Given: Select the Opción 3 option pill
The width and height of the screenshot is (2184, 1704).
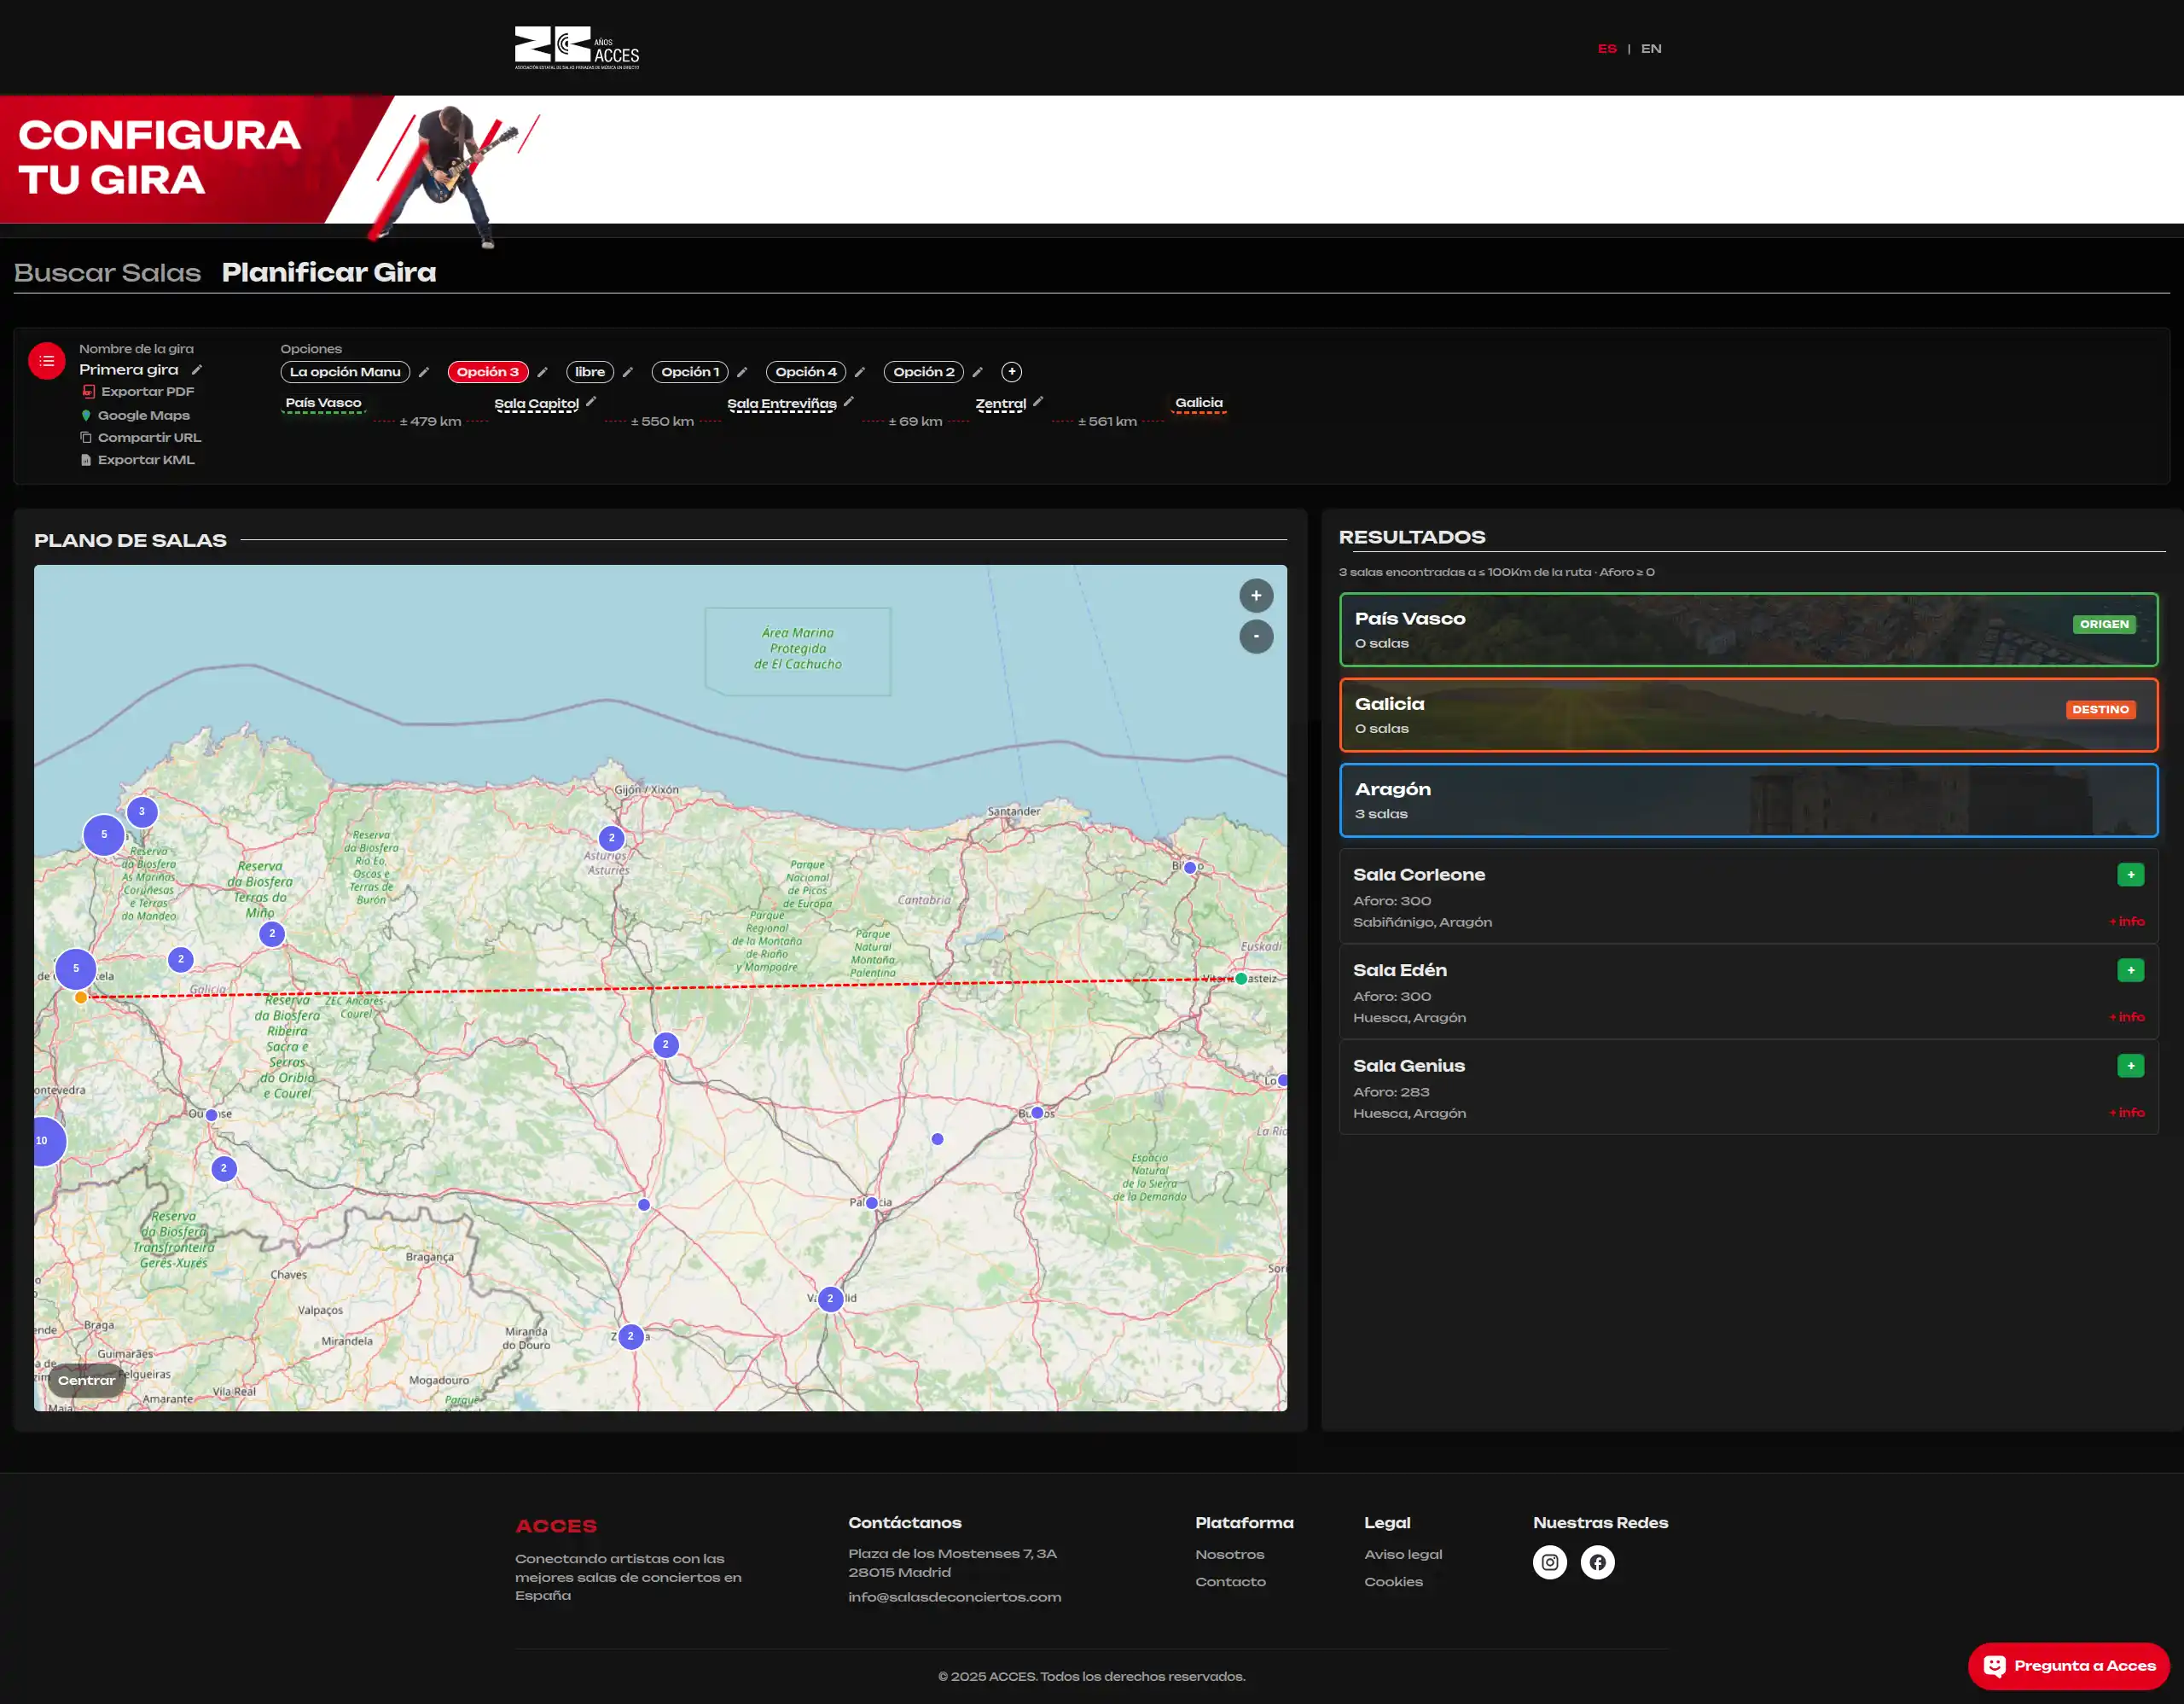Looking at the screenshot, I should click(x=487, y=372).
